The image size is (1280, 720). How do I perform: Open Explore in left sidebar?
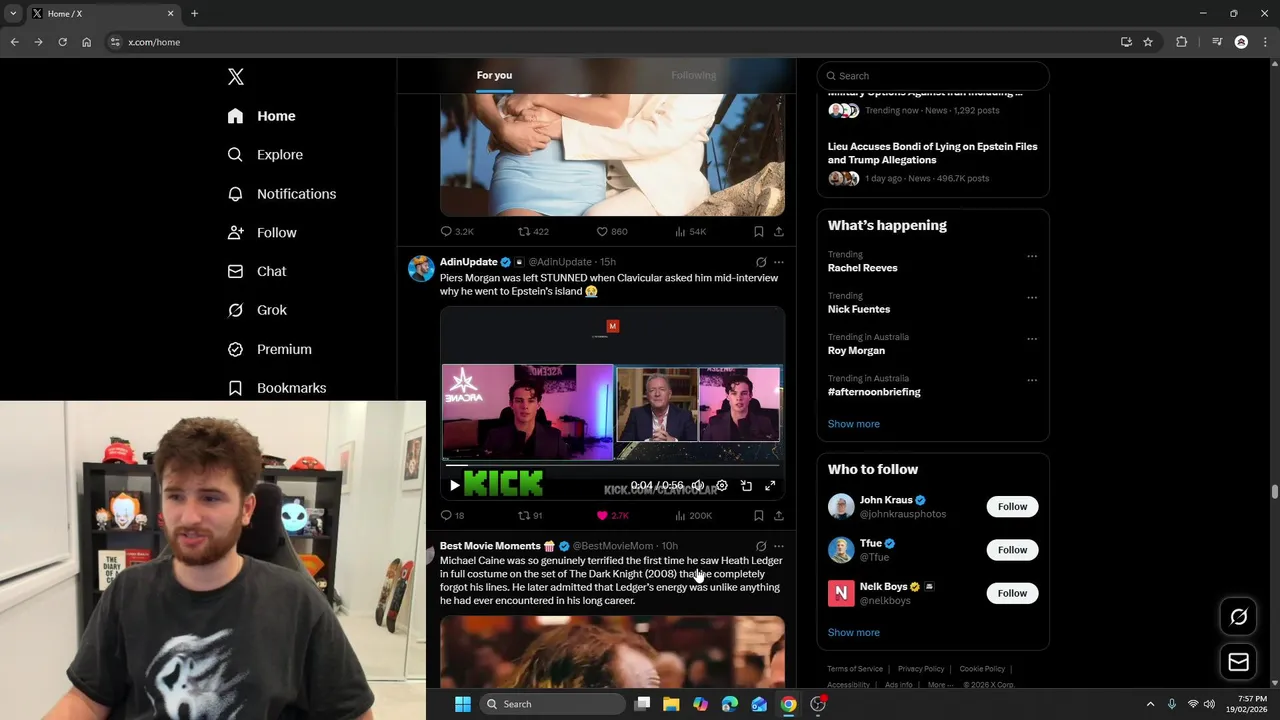[265, 155]
